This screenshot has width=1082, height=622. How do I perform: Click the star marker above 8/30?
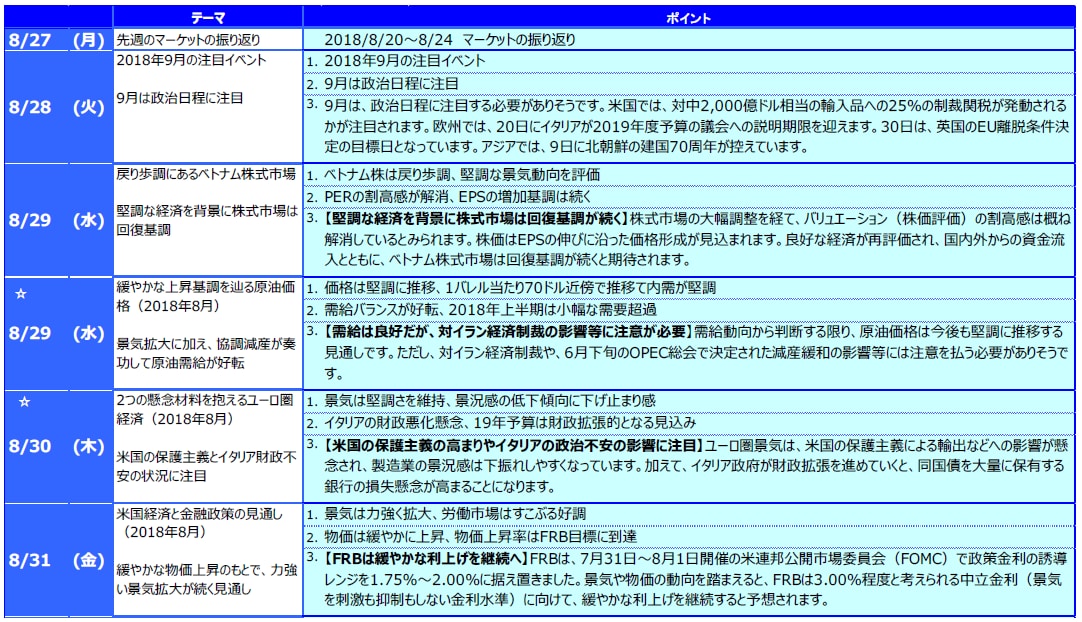[26, 401]
